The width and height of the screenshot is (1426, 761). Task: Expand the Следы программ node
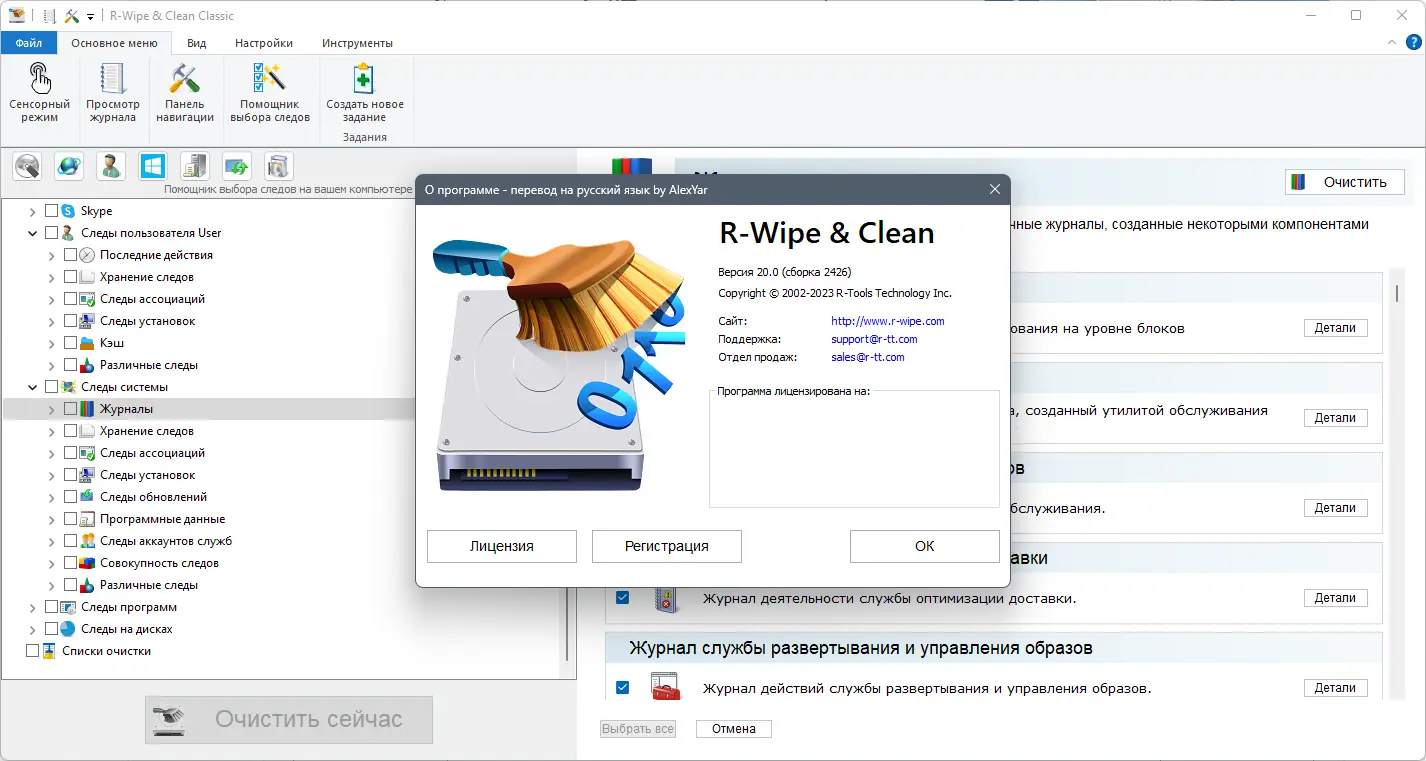[x=32, y=607]
